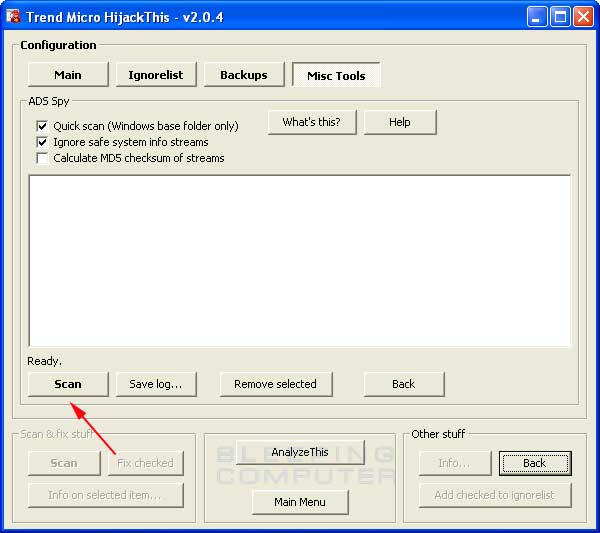Maximize the HijackThis window

click(x=560, y=17)
